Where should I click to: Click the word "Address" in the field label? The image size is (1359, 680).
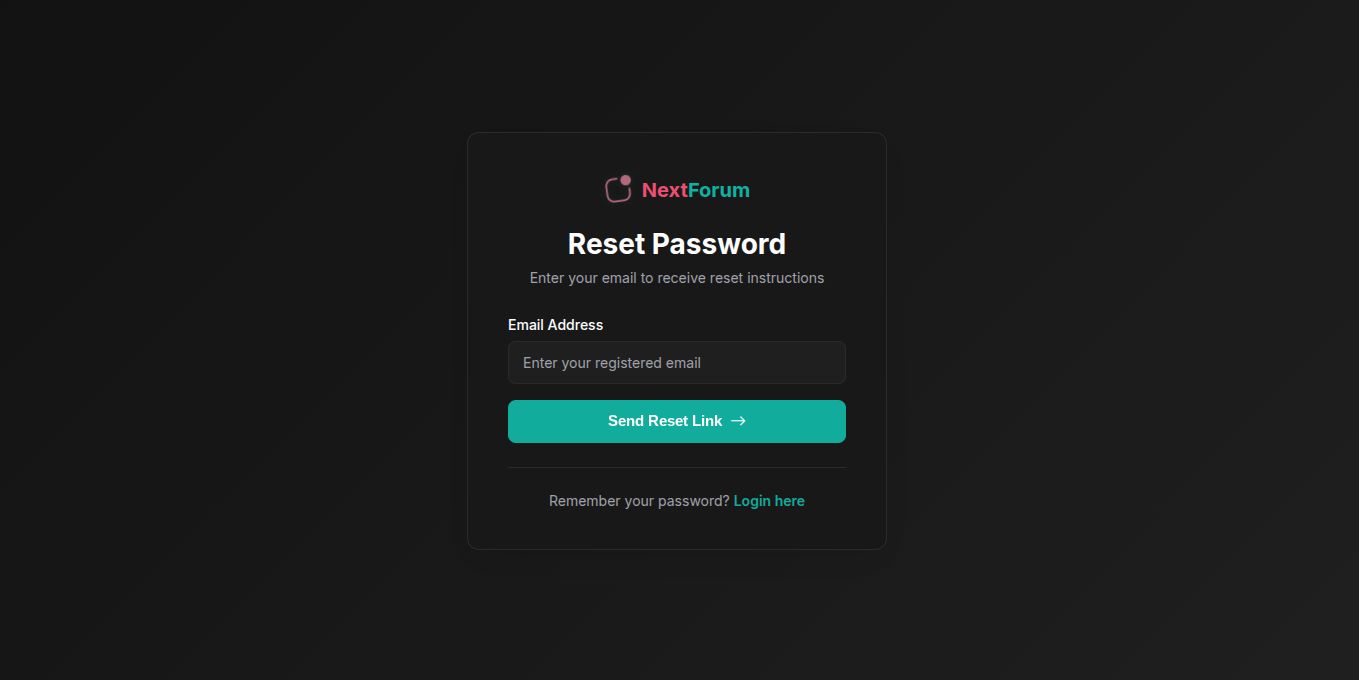click(575, 325)
